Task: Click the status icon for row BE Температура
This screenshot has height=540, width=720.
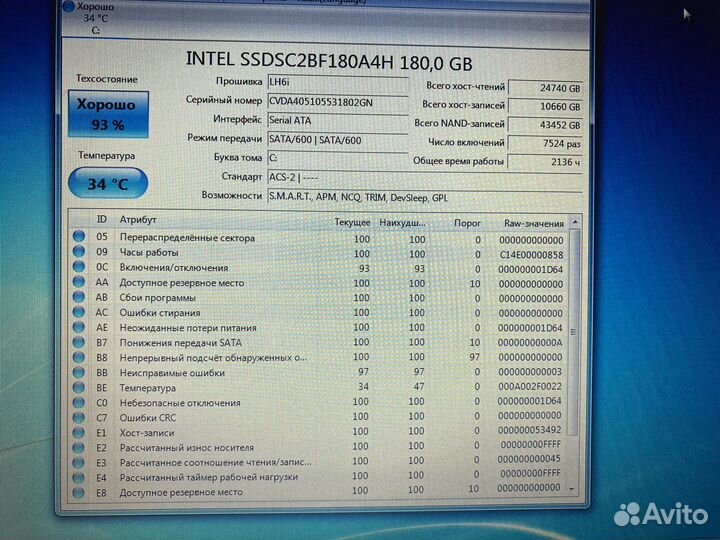Action: click(79, 387)
